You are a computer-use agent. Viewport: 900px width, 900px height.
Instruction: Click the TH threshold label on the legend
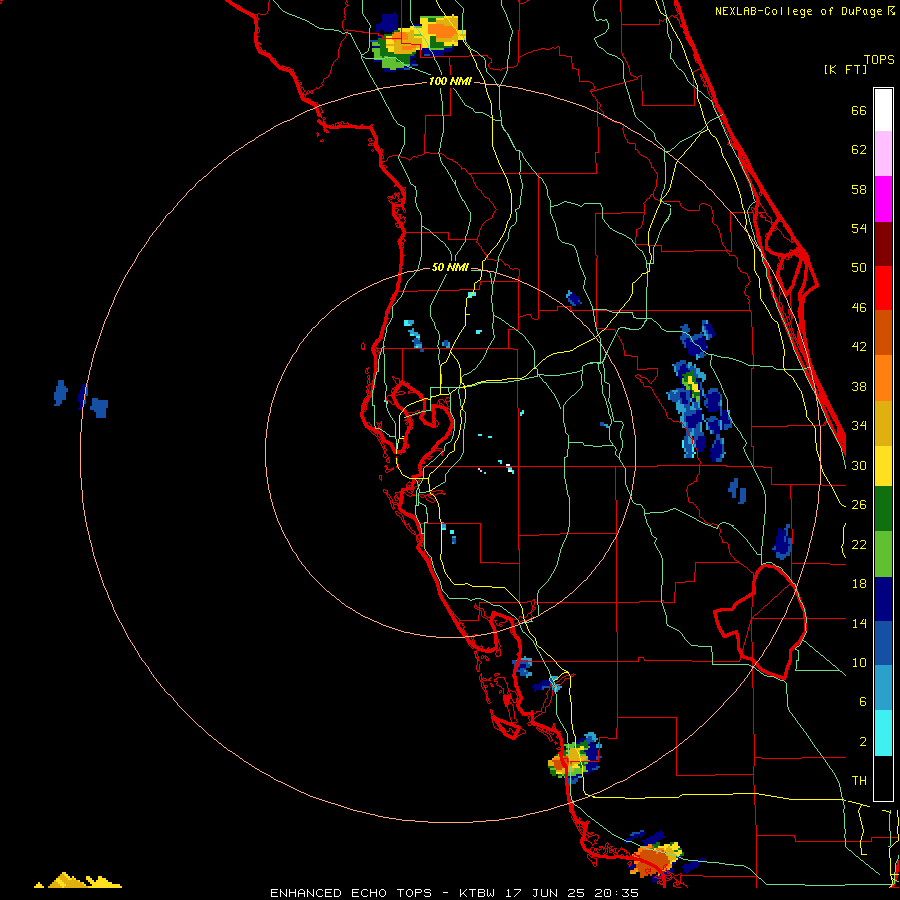click(859, 781)
